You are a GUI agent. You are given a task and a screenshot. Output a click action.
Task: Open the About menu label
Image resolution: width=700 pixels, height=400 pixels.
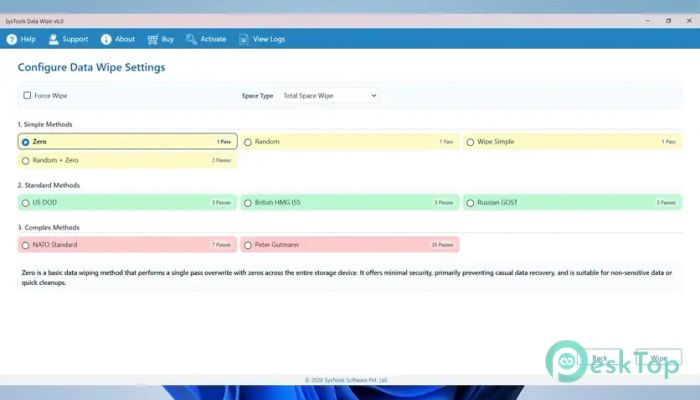(x=125, y=39)
